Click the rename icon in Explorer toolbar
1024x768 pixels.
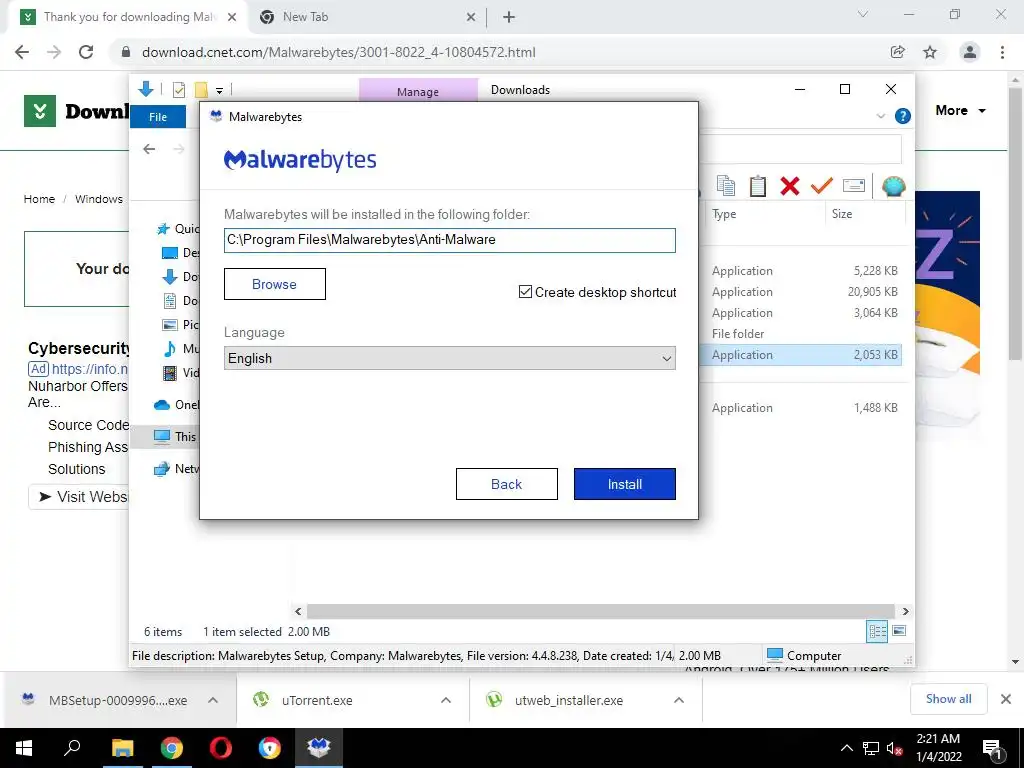tap(854, 186)
